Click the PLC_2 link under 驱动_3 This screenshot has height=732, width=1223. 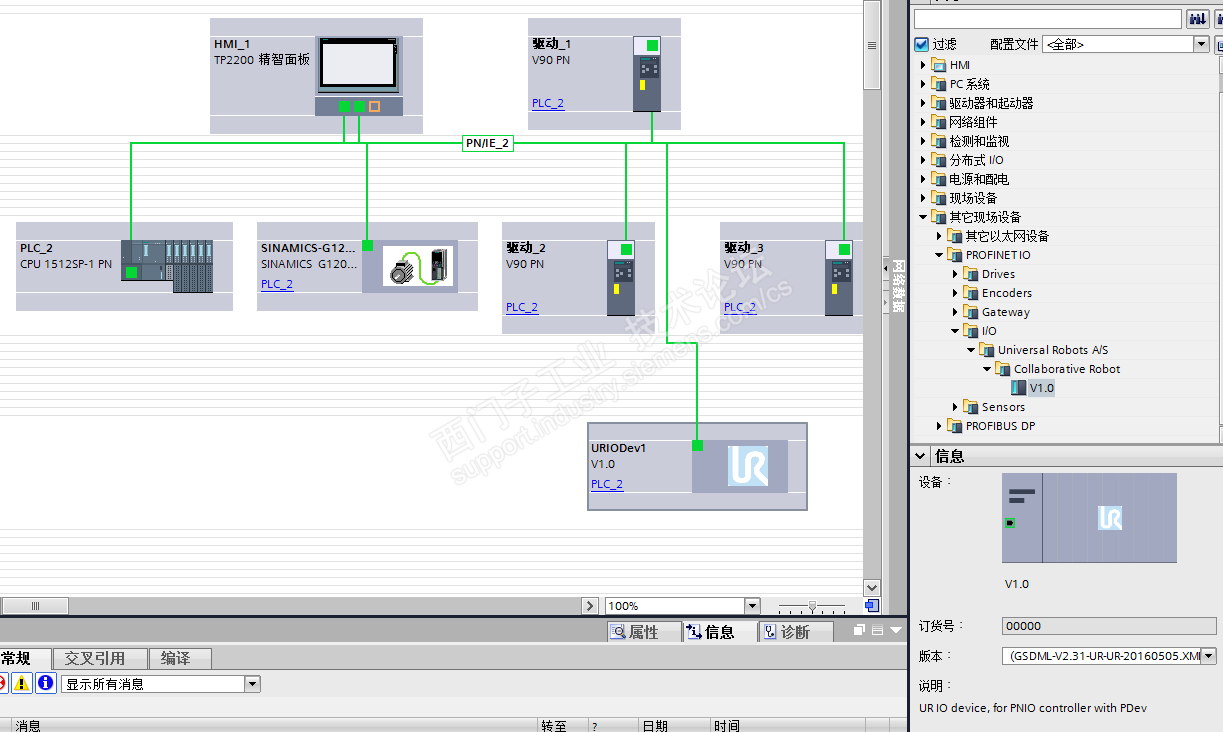740,308
